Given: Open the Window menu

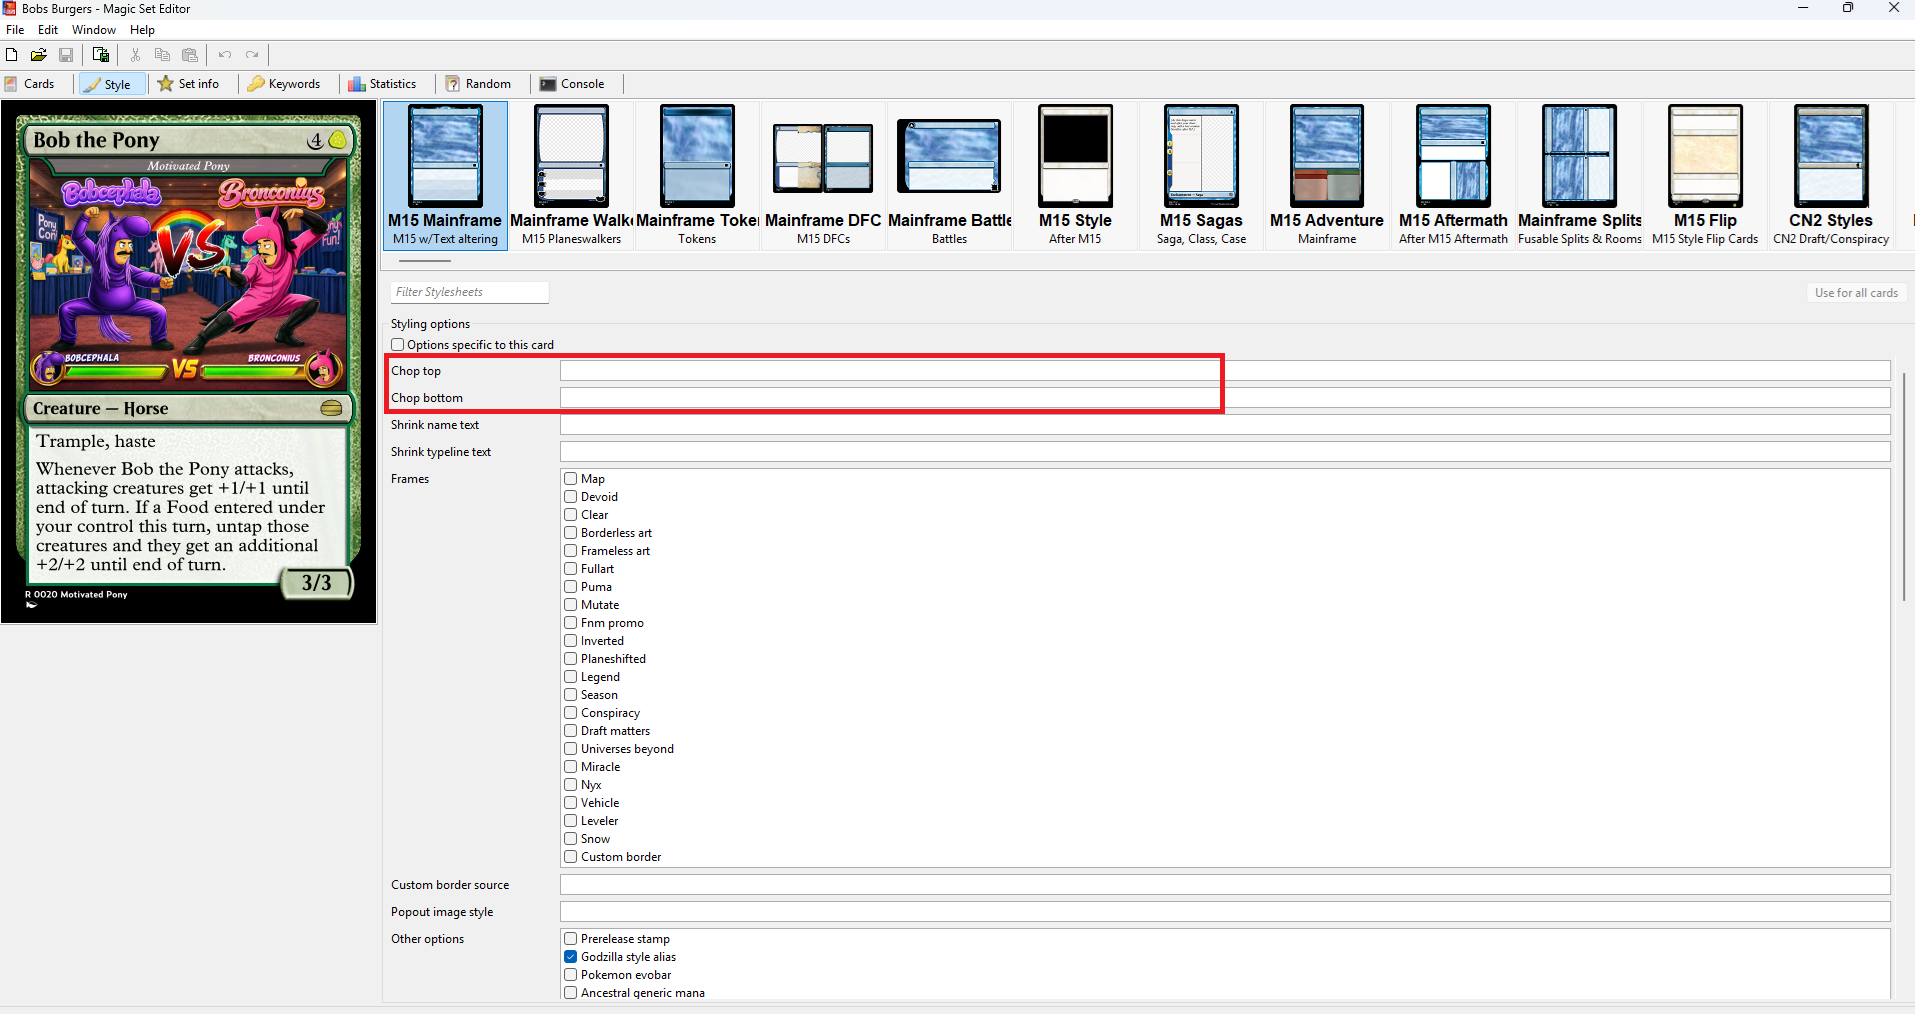Looking at the screenshot, I should click(94, 30).
